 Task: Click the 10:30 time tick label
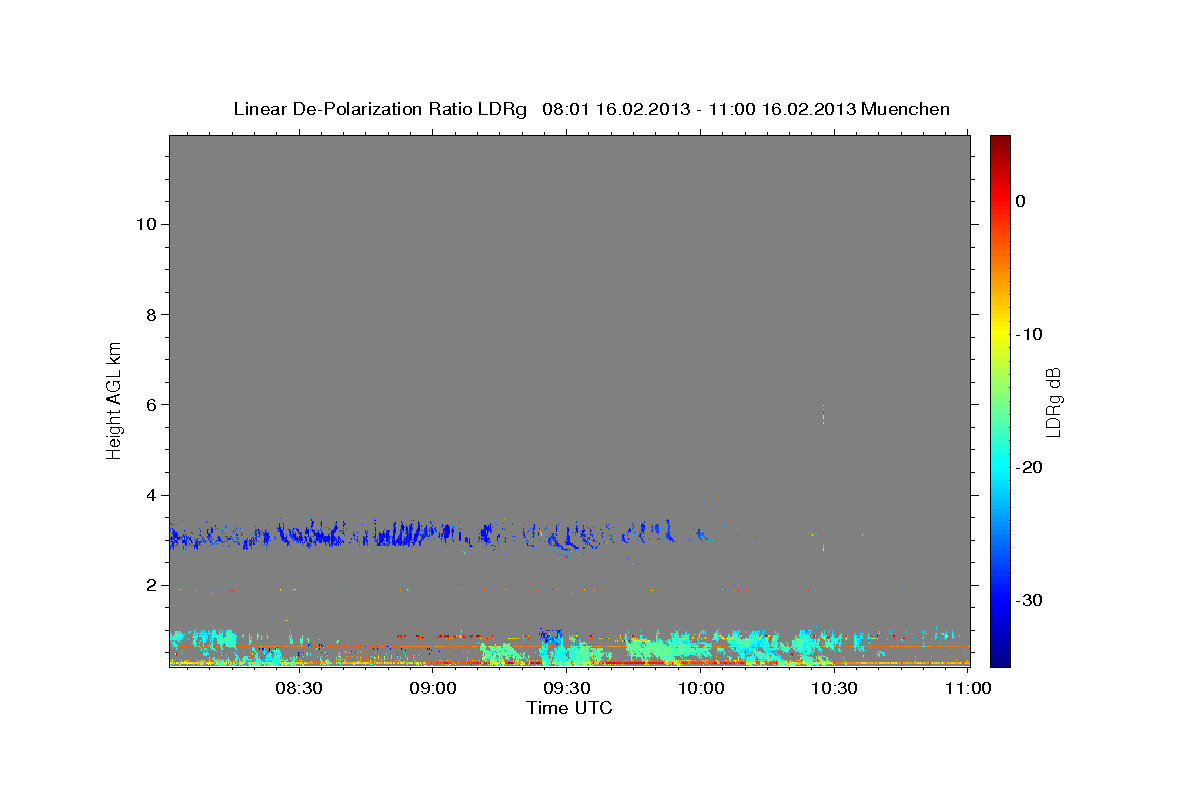coord(833,688)
